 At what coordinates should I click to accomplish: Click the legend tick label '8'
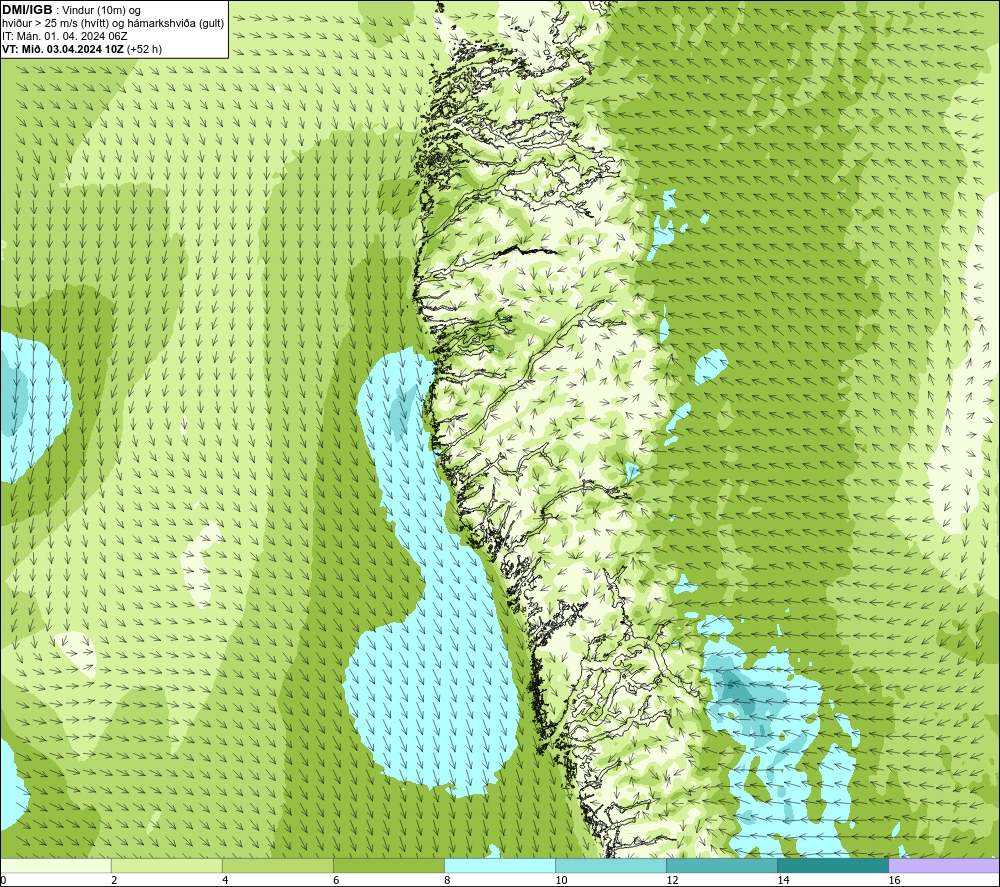tap(447, 880)
